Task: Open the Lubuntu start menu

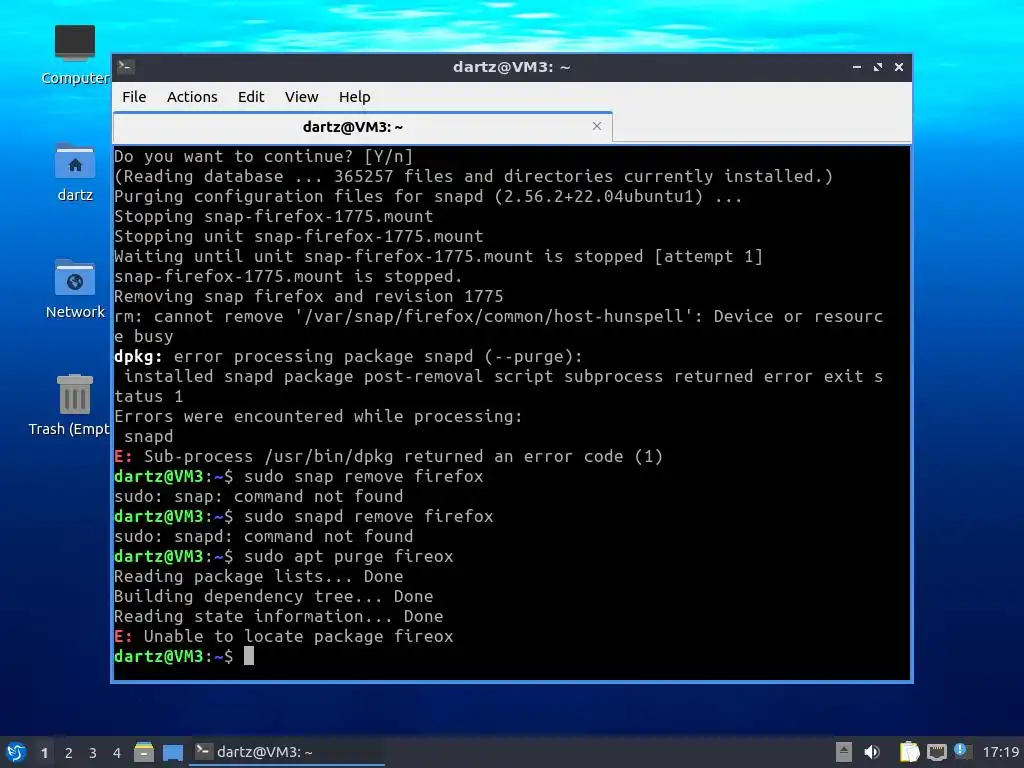Action: 16,752
